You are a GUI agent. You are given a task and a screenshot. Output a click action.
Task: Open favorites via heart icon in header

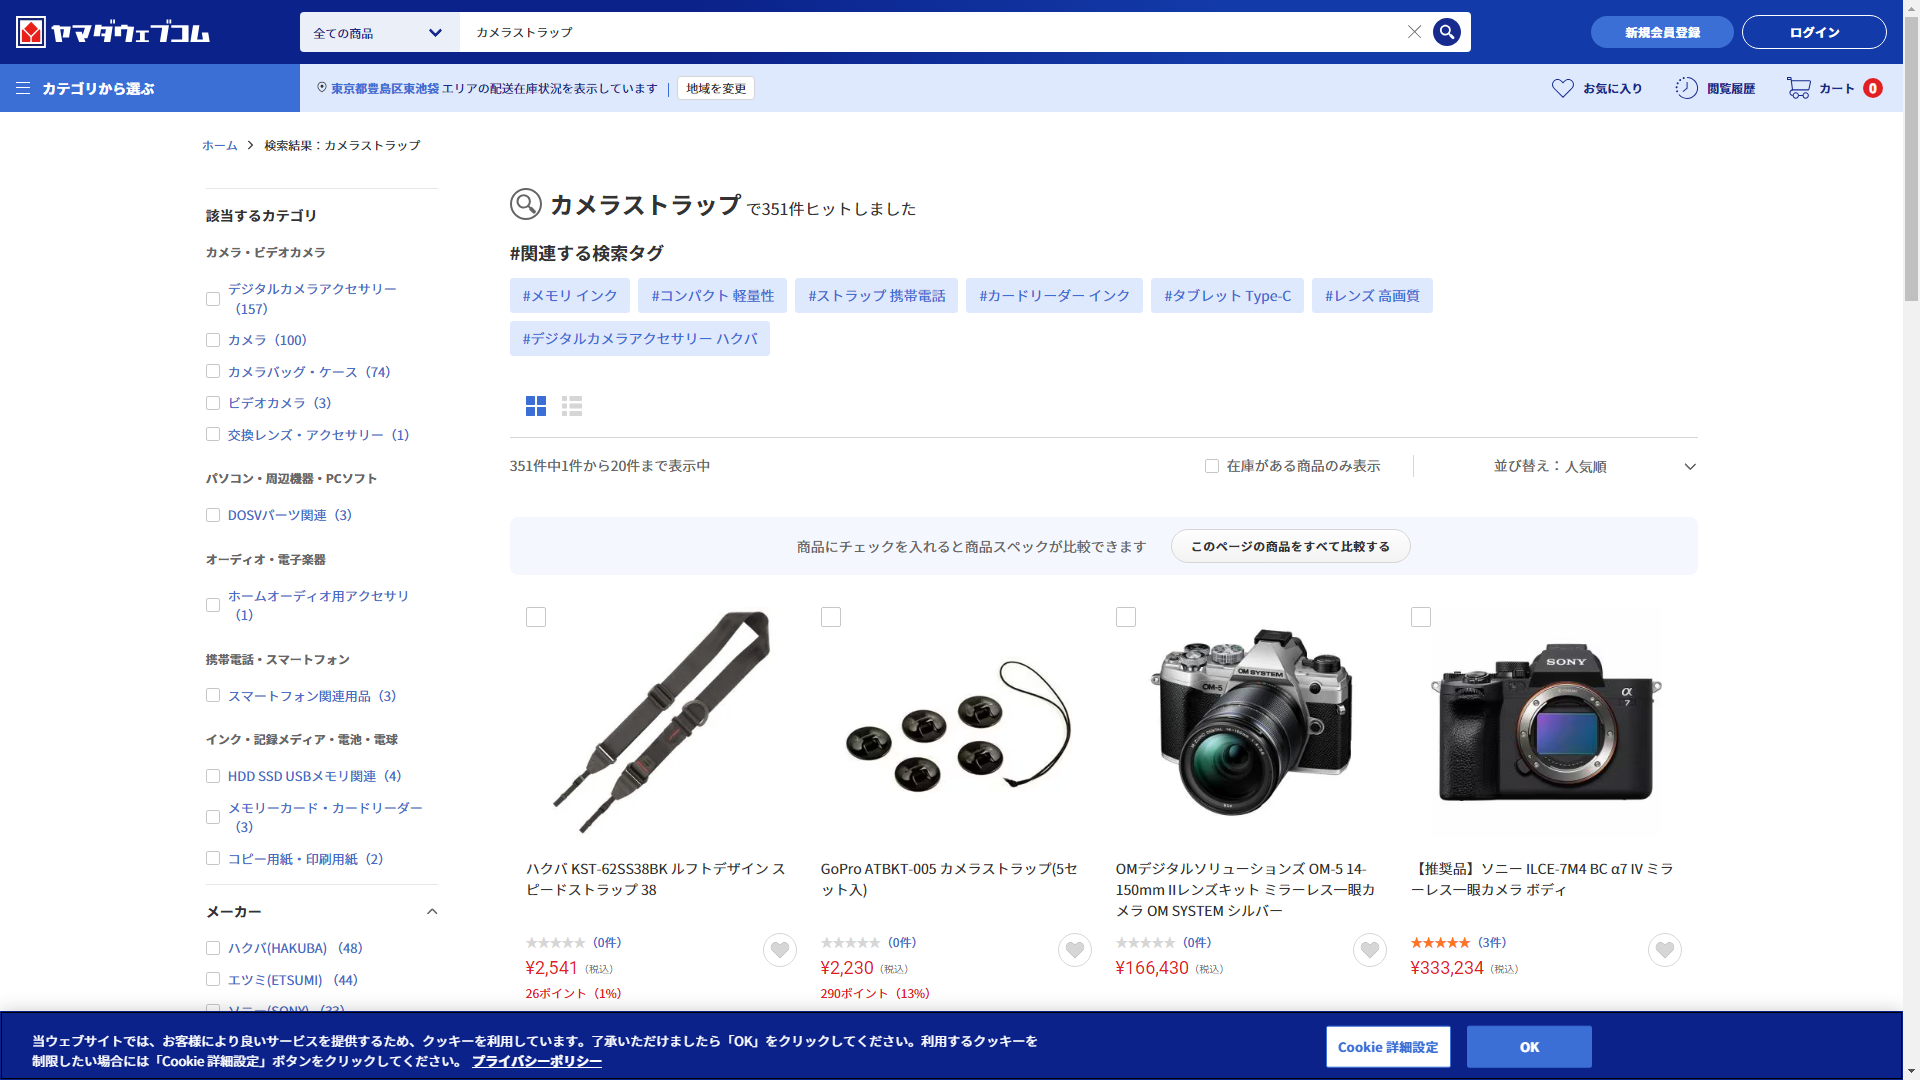point(1562,88)
